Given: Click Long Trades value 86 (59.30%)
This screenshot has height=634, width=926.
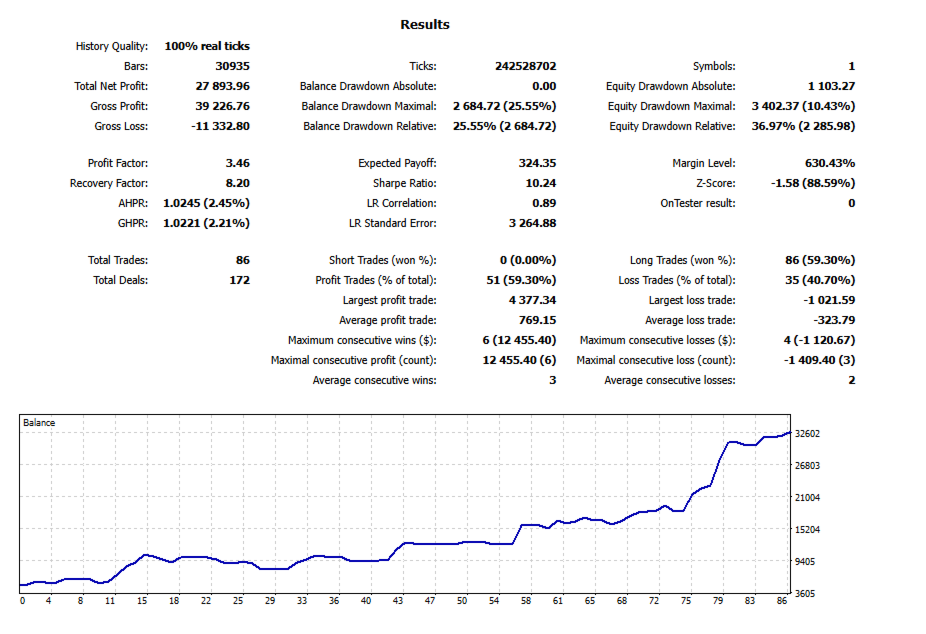Looking at the screenshot, I should [820, 260].
